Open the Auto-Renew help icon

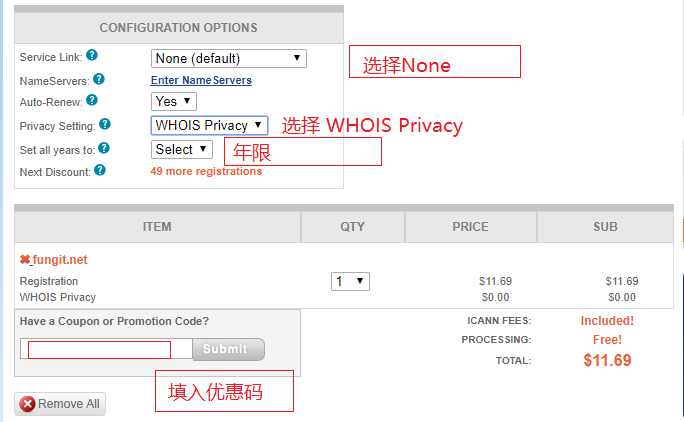(x=92, y=100)
